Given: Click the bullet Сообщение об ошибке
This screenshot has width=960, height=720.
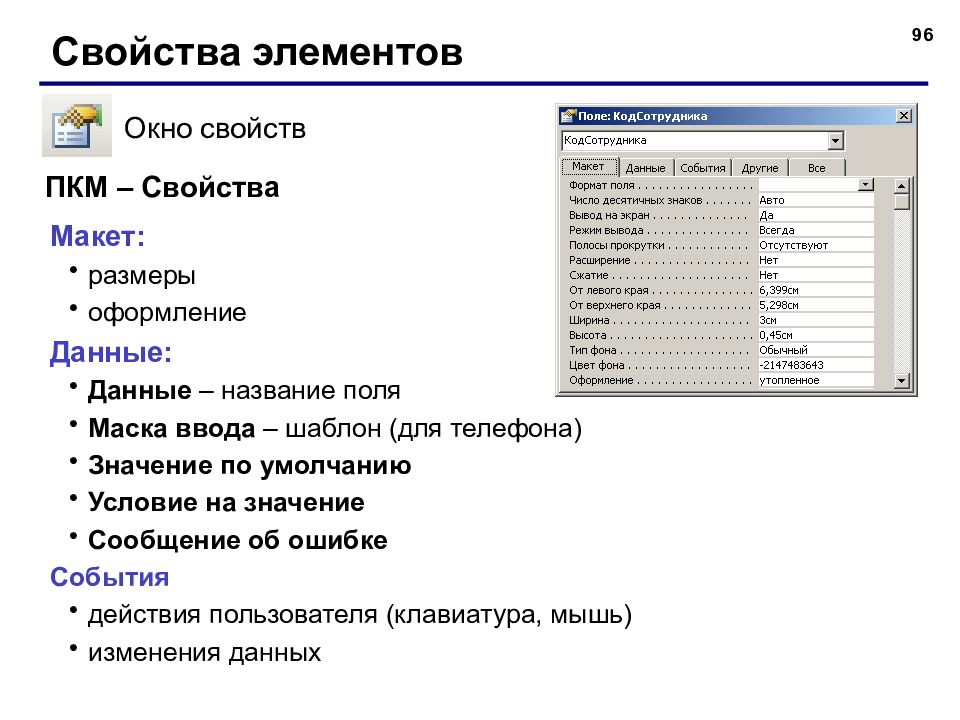Looking at the screenshot, I should pyautogui.click(x=238, y=540).
